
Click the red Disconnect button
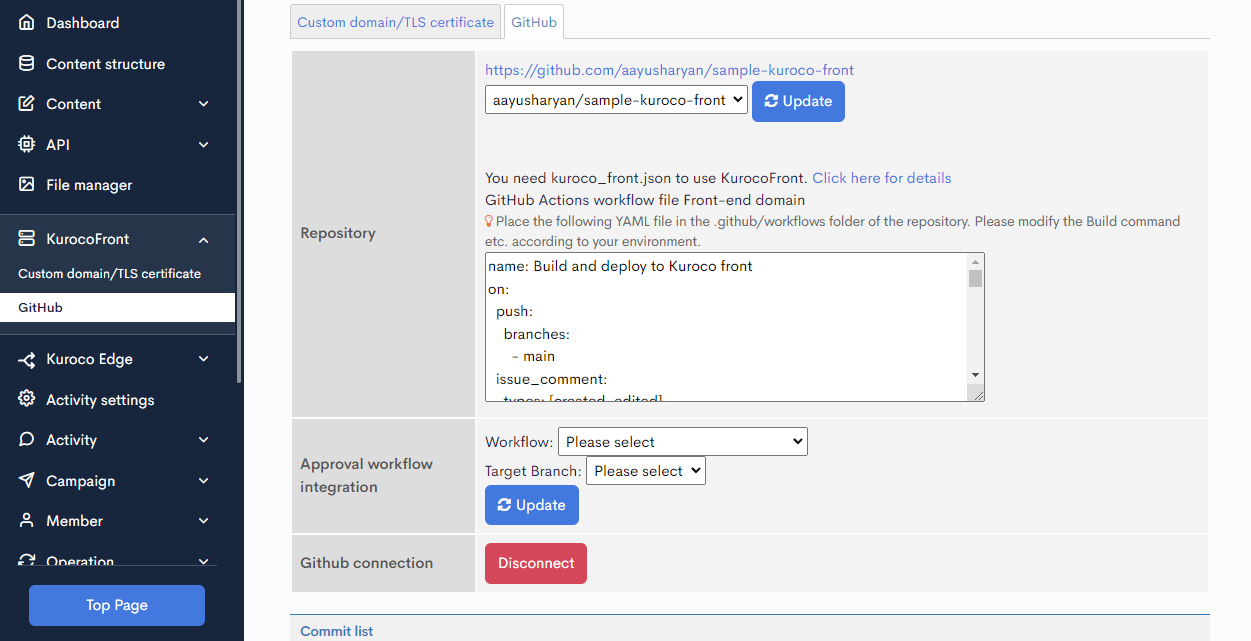pos(536,563)
